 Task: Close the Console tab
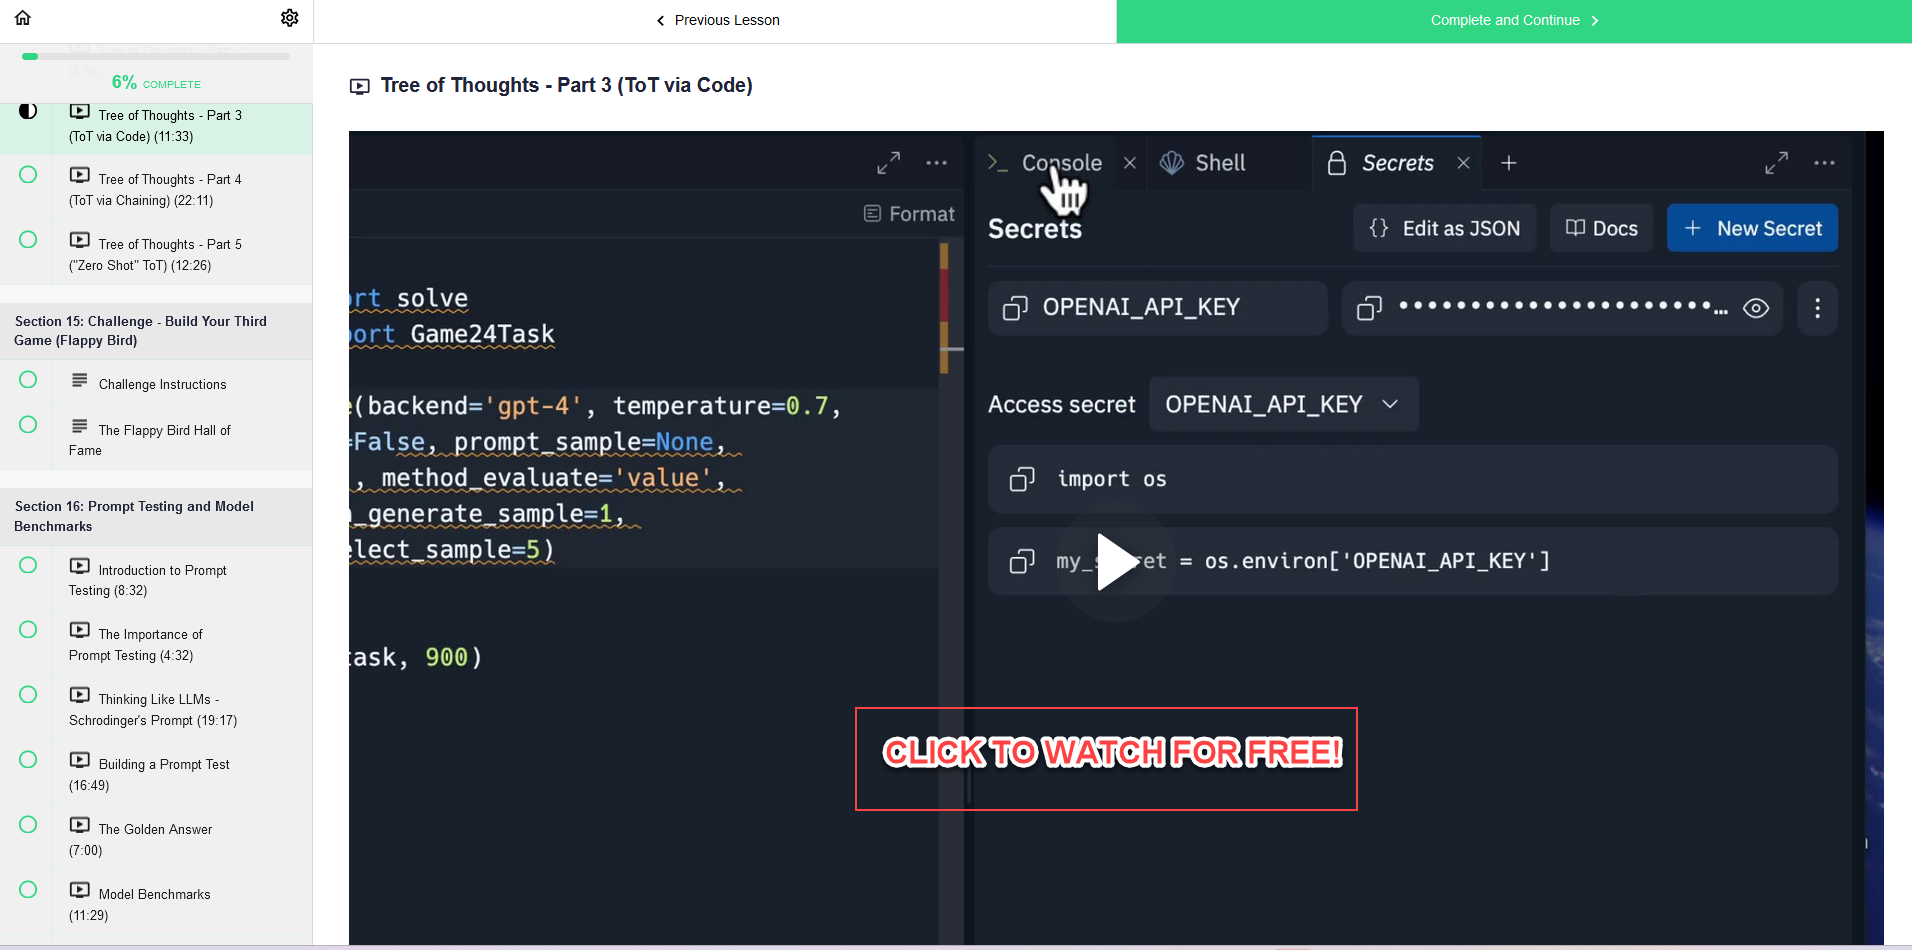pyautogui.click(x=1130, y=163)
